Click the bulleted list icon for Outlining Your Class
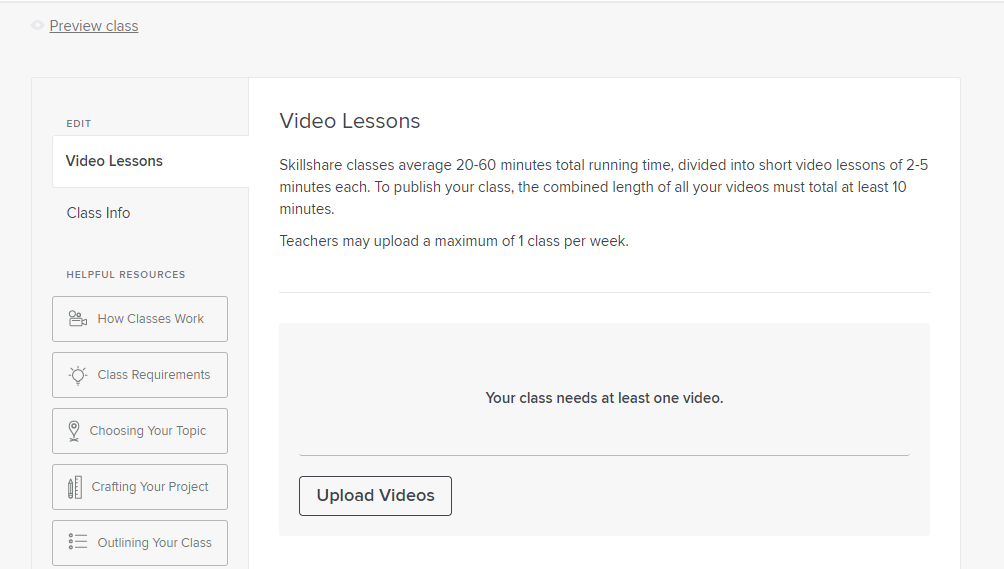Image resolution: width=1004 pixels, height=569 pixels. 77,542
